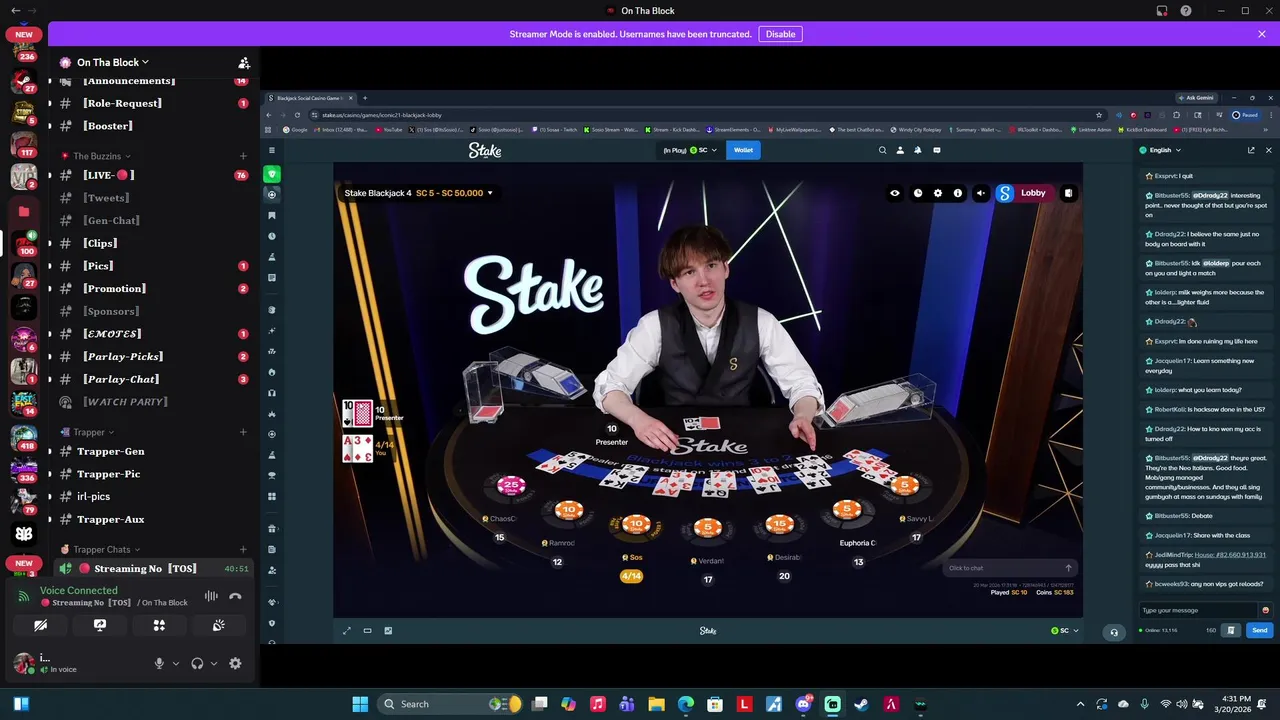
Task: Open Stake site search magnifier
Action: coord(882,150)
